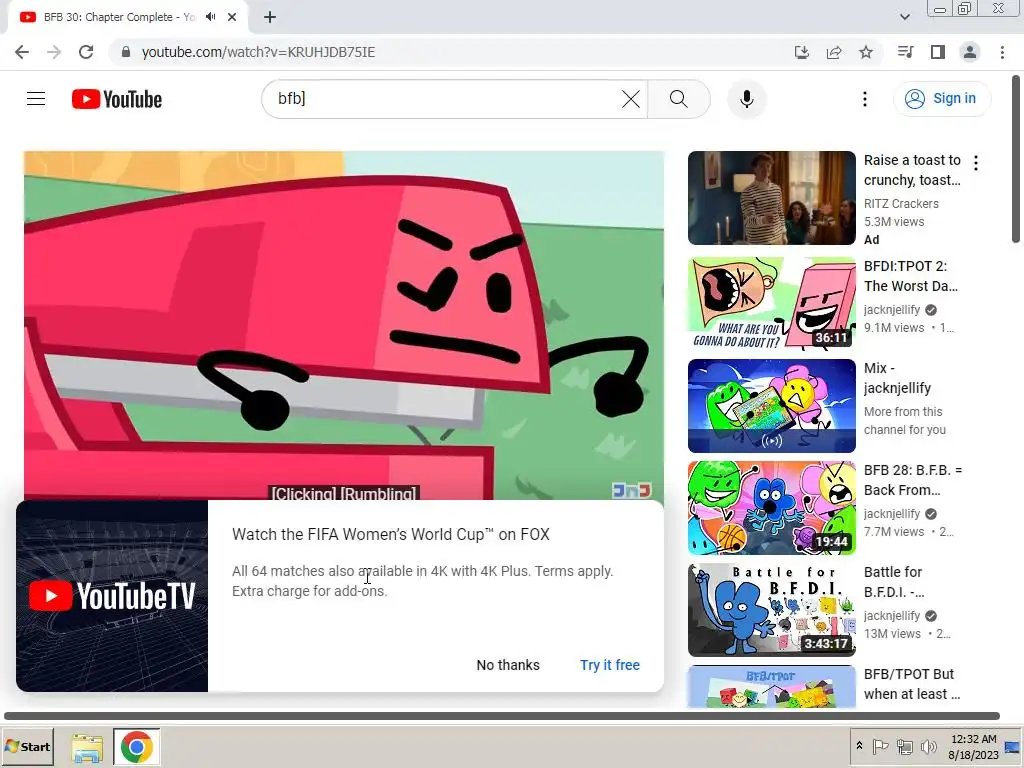The image size is (1024, 768).
Task: Click the video player area
Action: [344, 325]
